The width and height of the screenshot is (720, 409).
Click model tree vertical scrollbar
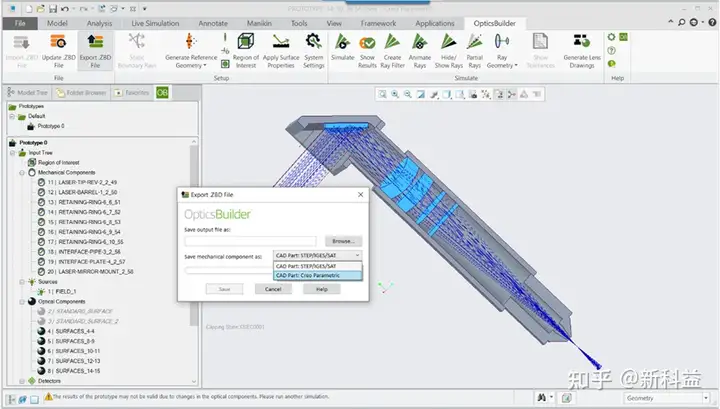pos(194,234)
